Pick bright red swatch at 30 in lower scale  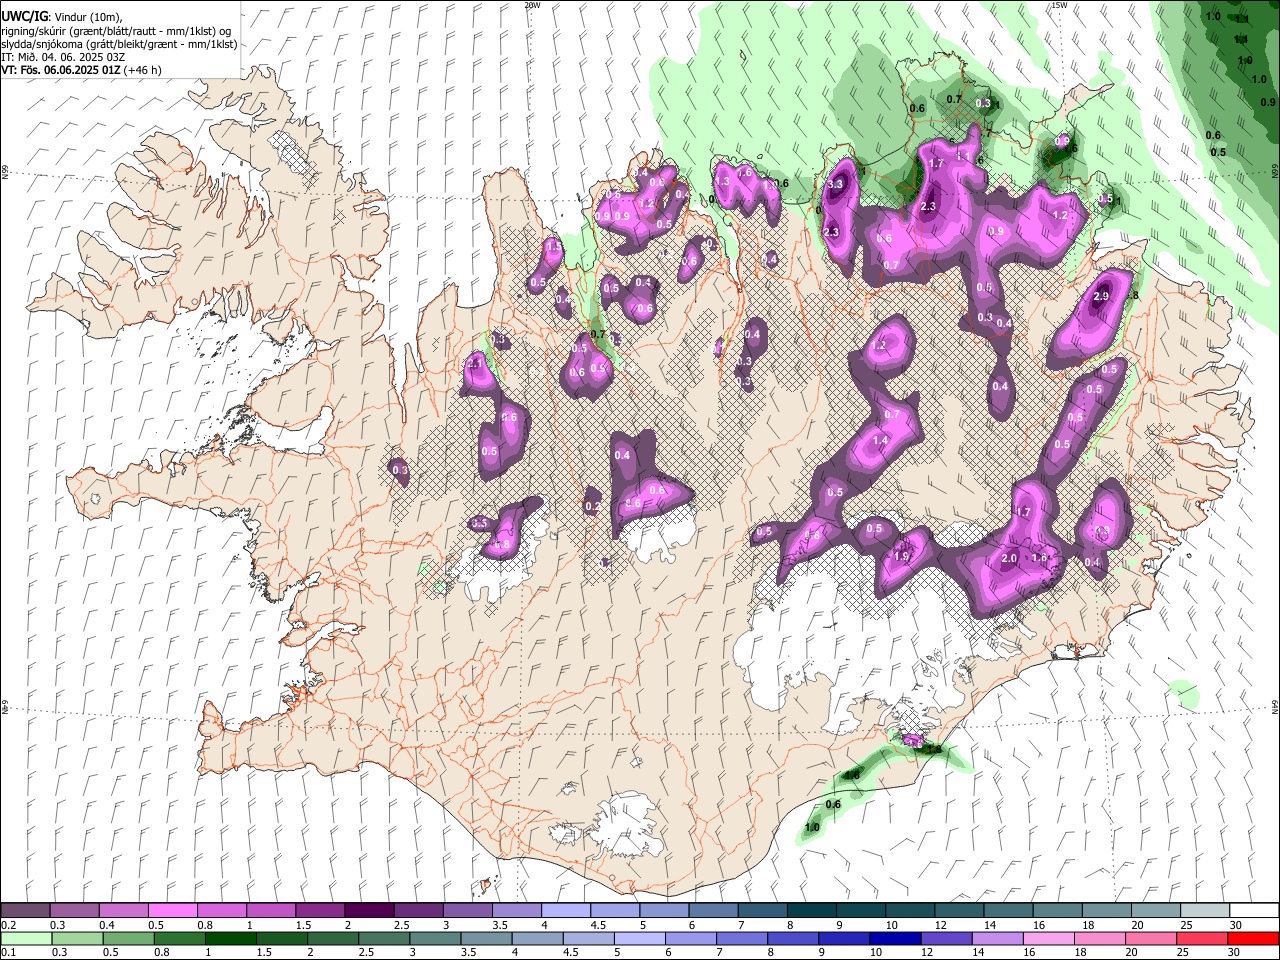pyautogui.click(x=1255, y=938)
